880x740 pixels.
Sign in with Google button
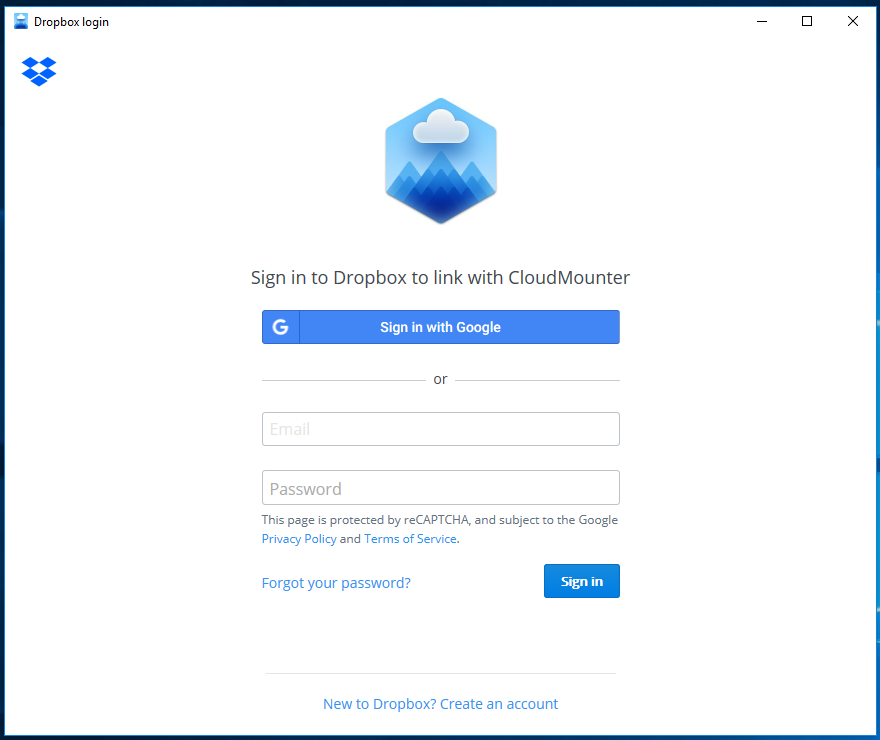coord(441,327)
